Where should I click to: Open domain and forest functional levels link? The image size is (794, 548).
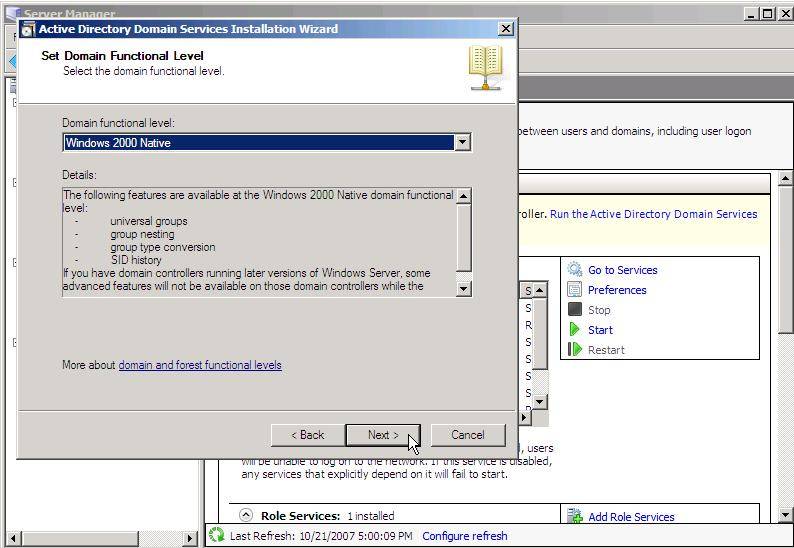pyautogui.click(x=200, y=365)
